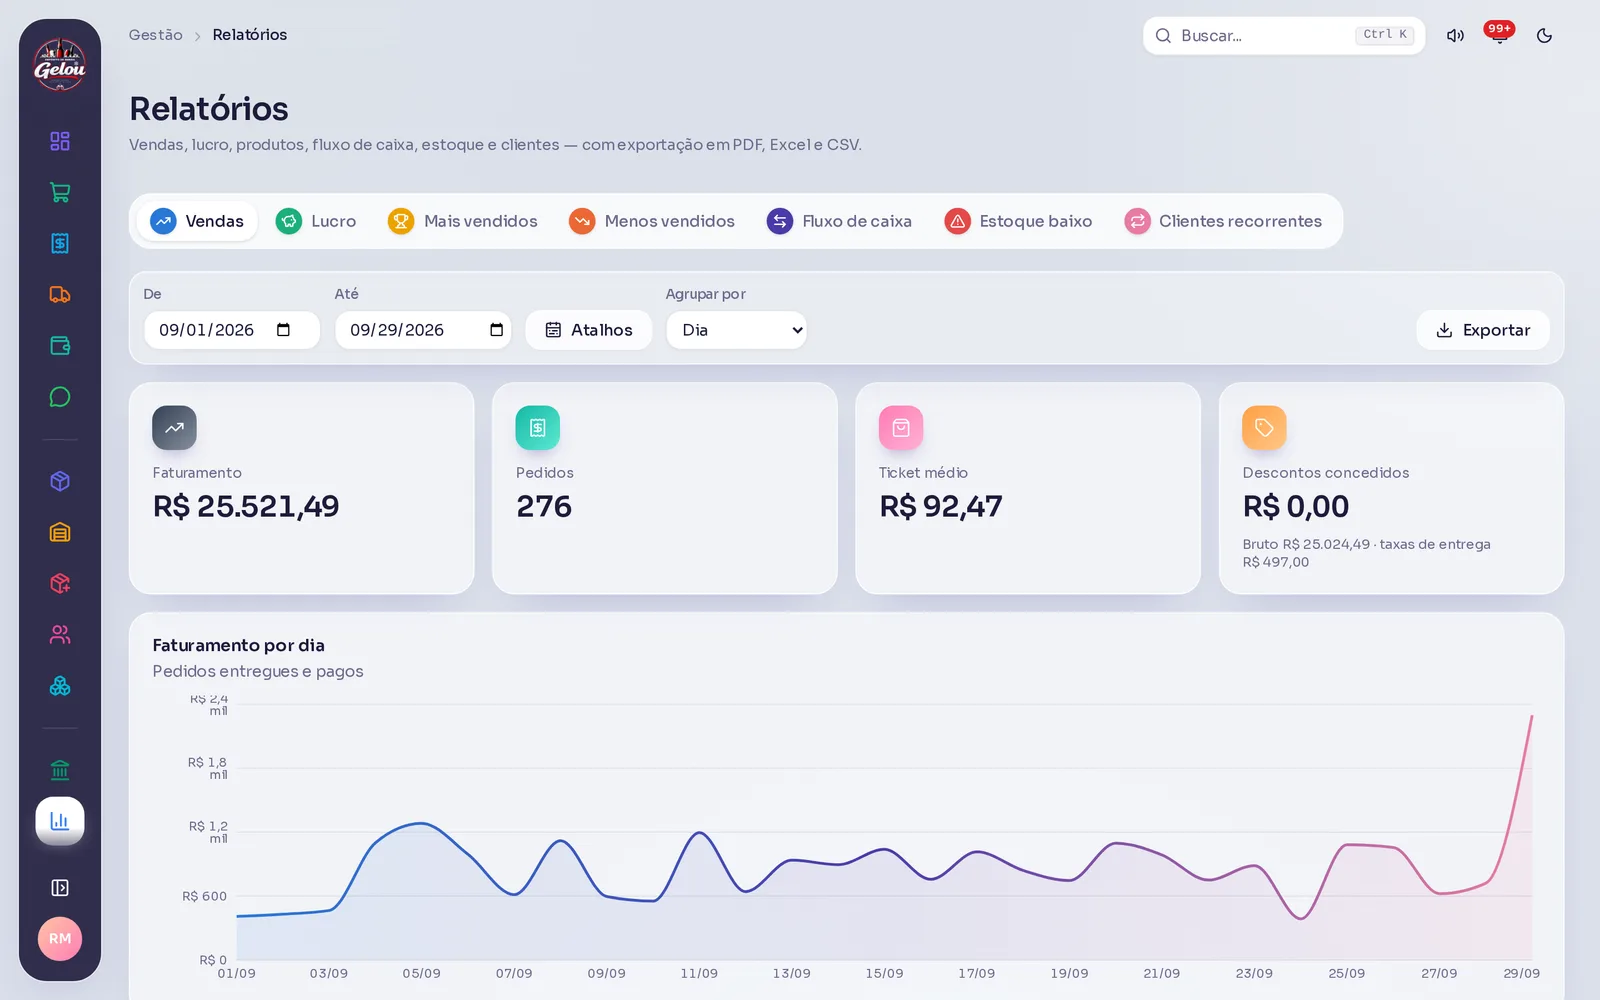
Task: Open the Até date calendar picker
Action: [496, 330]
